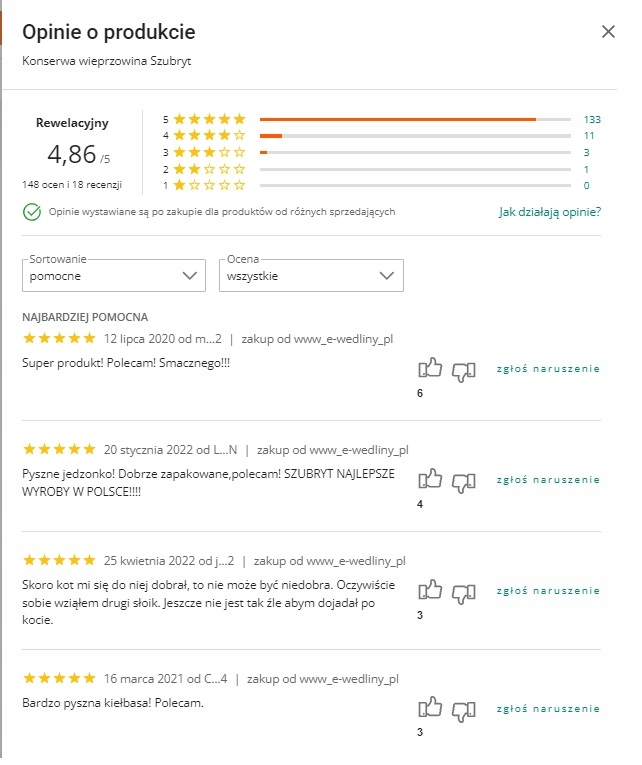
Task: Thumbs up the 'Pyszne jedzonko' review
Action: pyautogui.click(x=429, y=480)
